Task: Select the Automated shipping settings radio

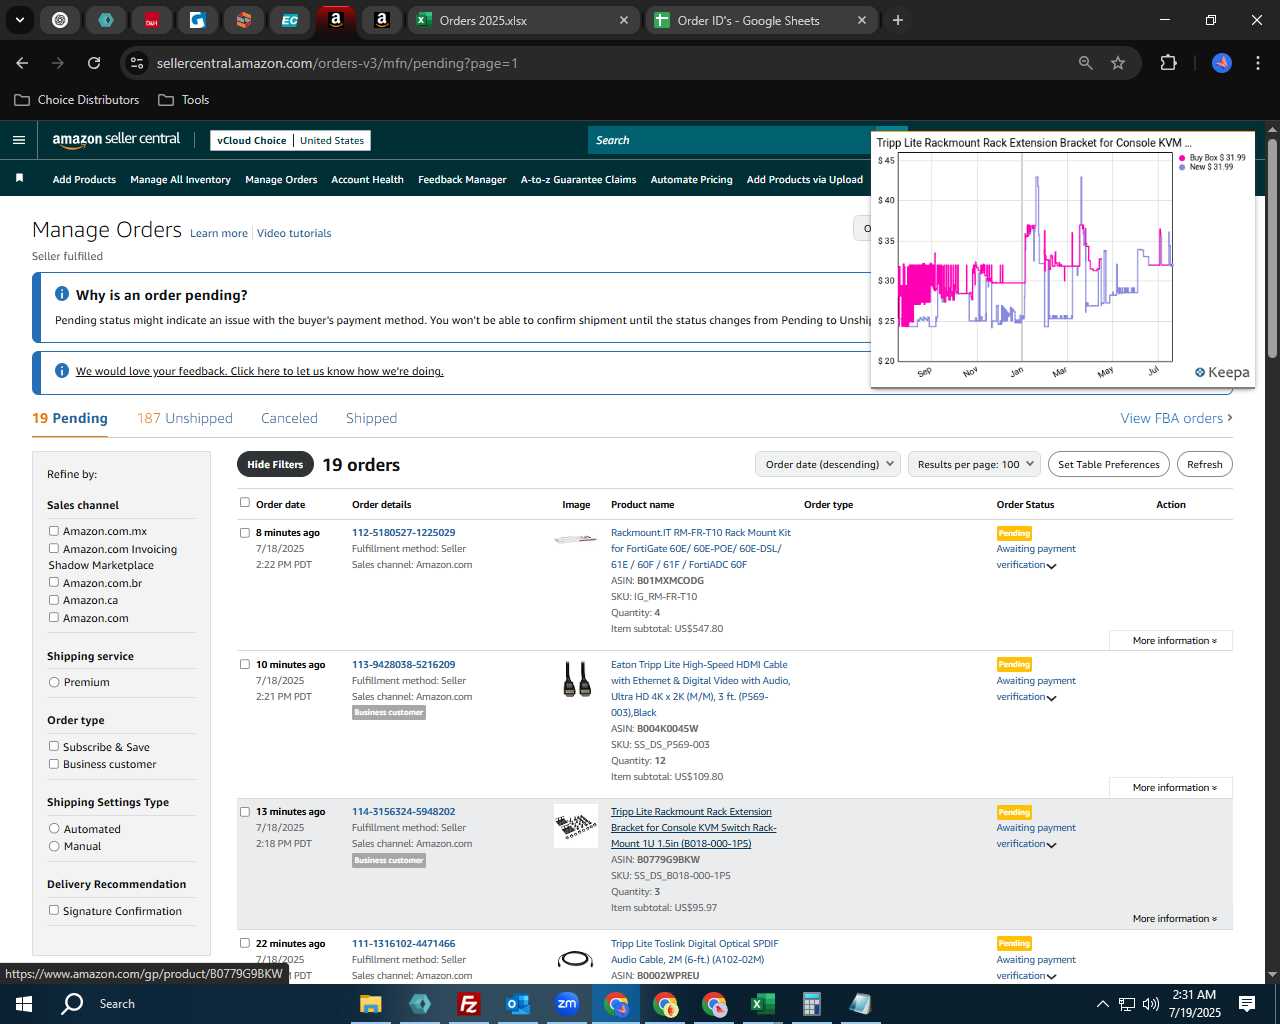Action: point(54,828)
